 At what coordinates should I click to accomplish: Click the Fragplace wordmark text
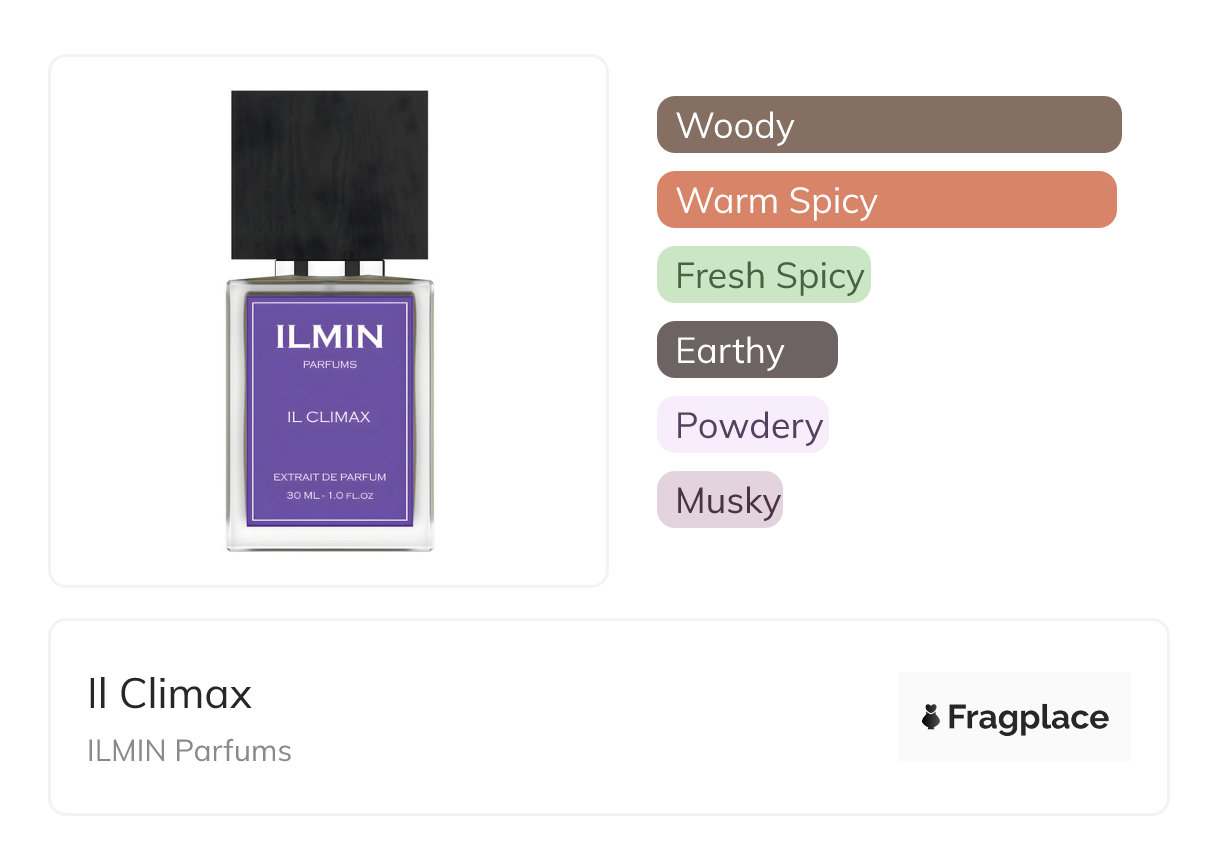tap(1028, 717)
